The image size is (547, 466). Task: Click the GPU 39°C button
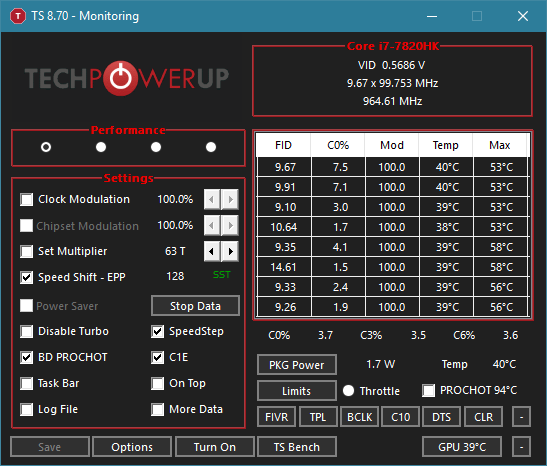pyautogui.click(x=462, y=447)
